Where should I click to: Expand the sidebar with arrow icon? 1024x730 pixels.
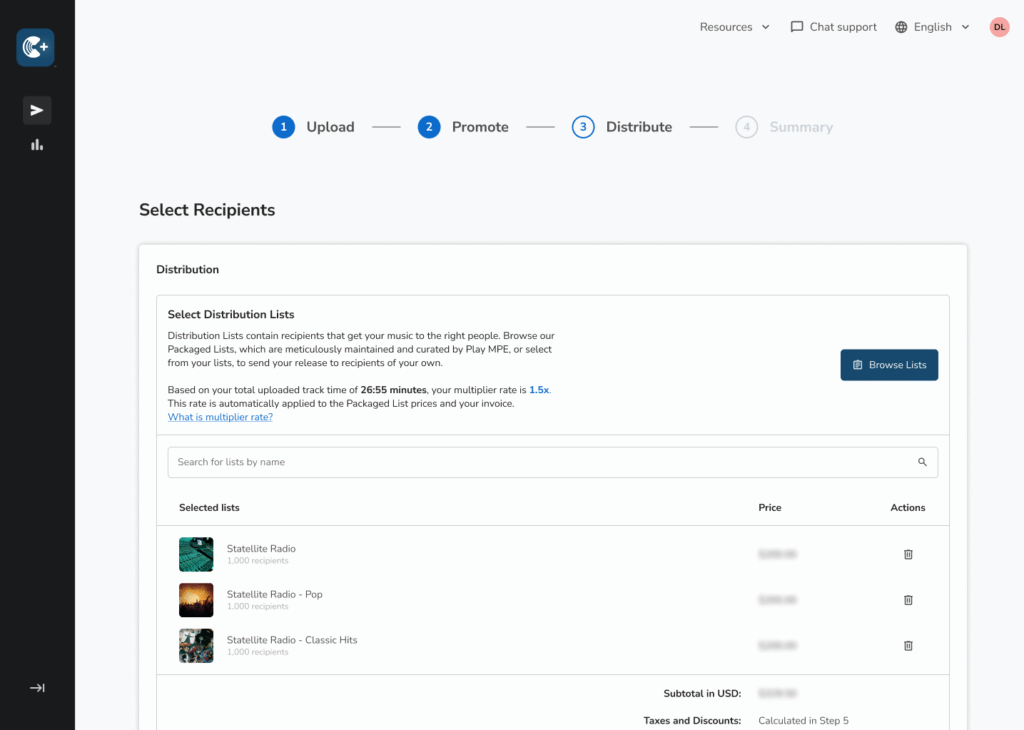[x=37, y=688]
